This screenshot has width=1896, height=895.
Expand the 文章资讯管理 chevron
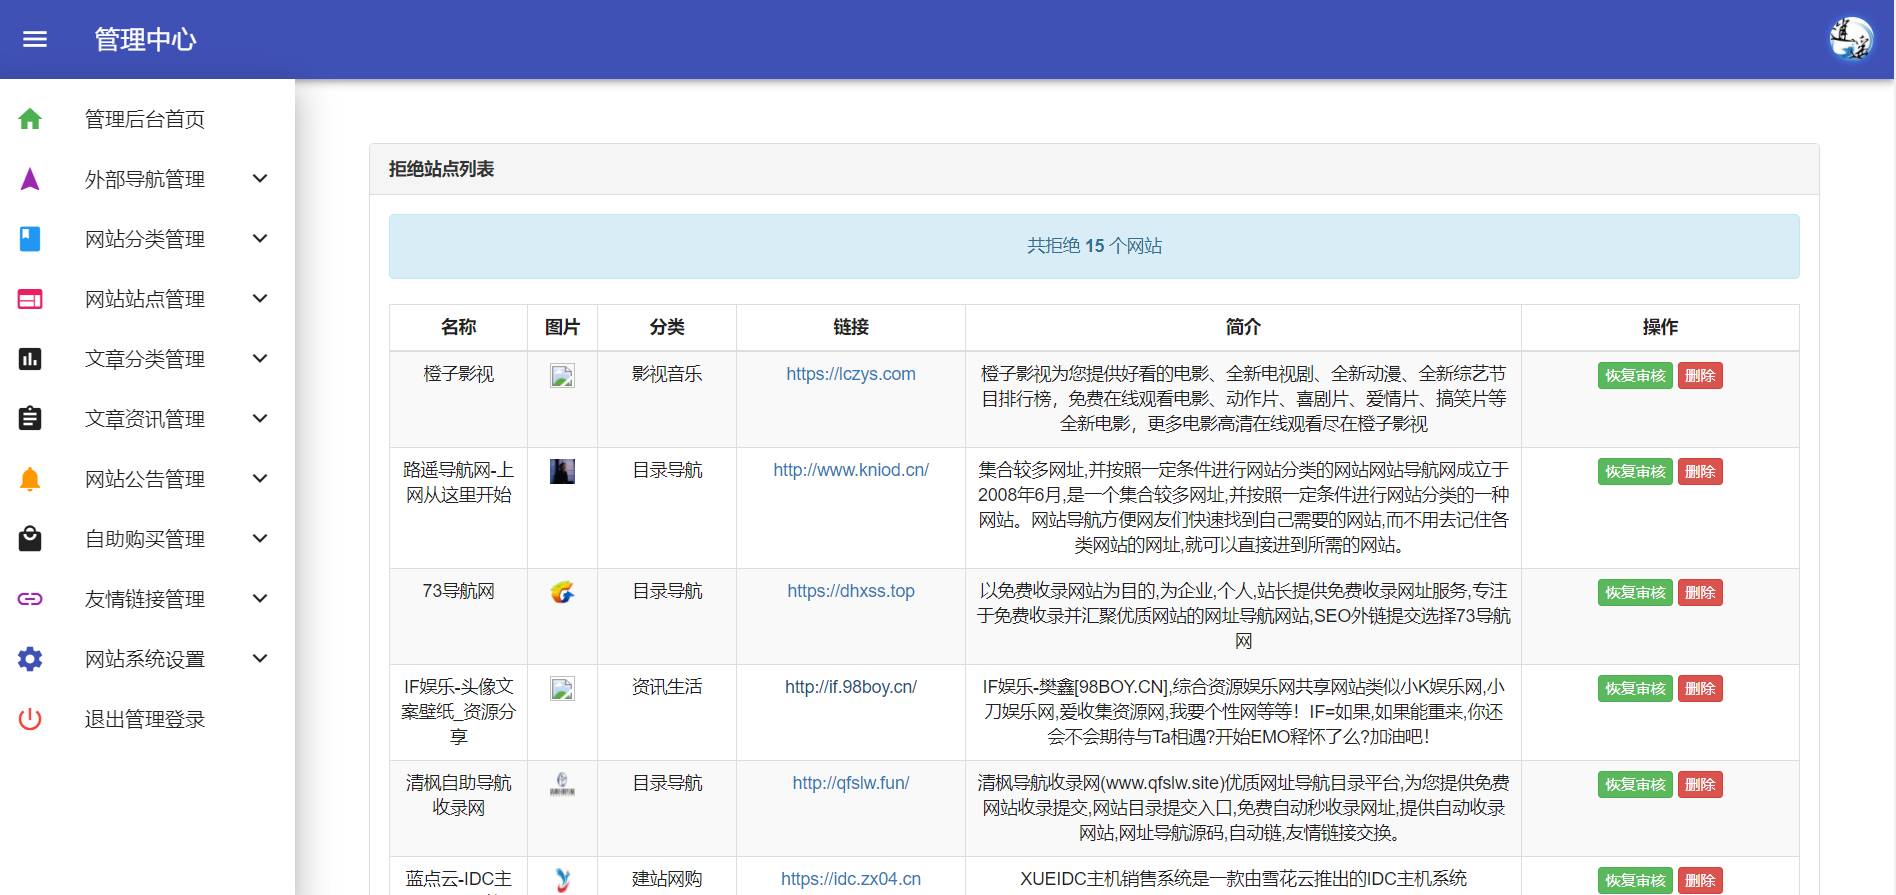pyautogui.click(x=260, y=419)
